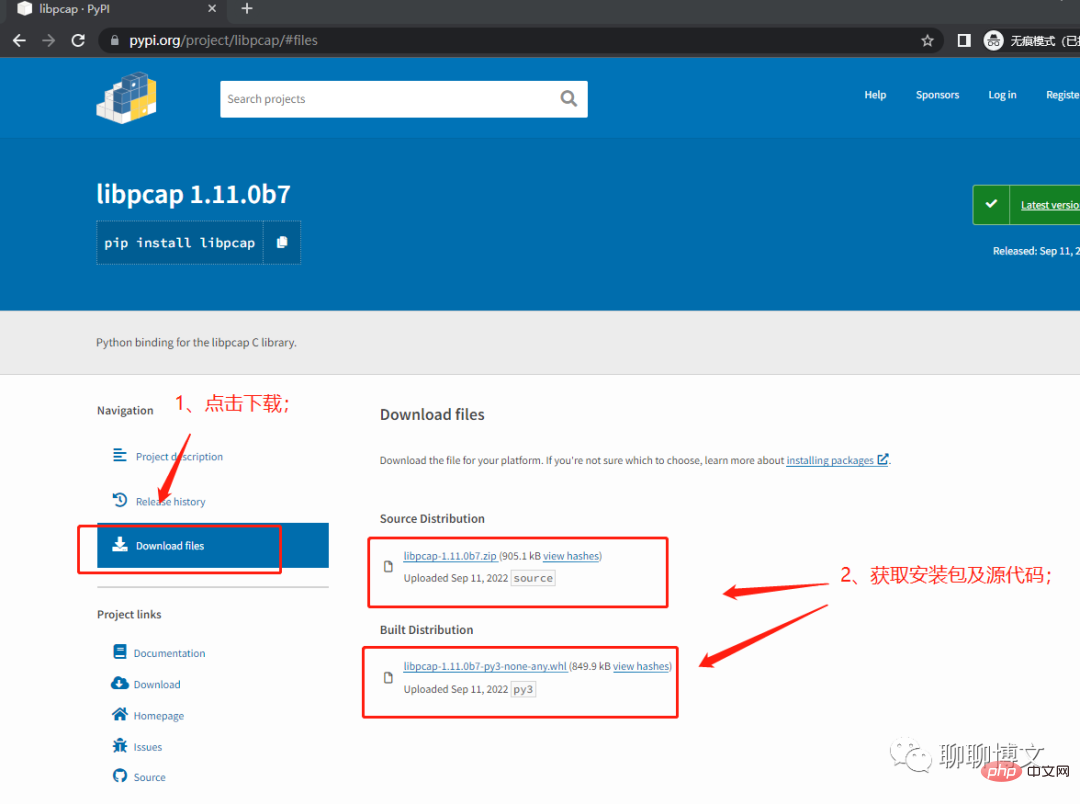Open Source project link
The image size is (1080, 804).
[x=149, y=777]
